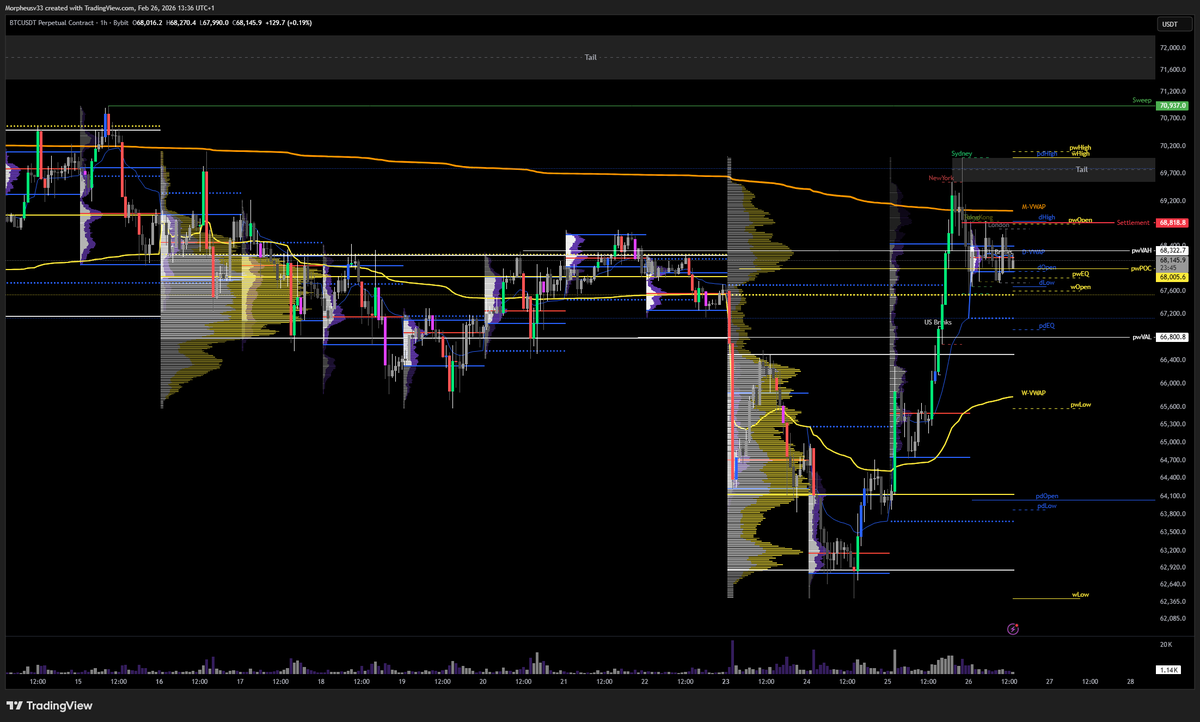Click the 72,000.0 price axis label
The height and width of the screenshot is (722, 1200).
(x=1173, y=47)
